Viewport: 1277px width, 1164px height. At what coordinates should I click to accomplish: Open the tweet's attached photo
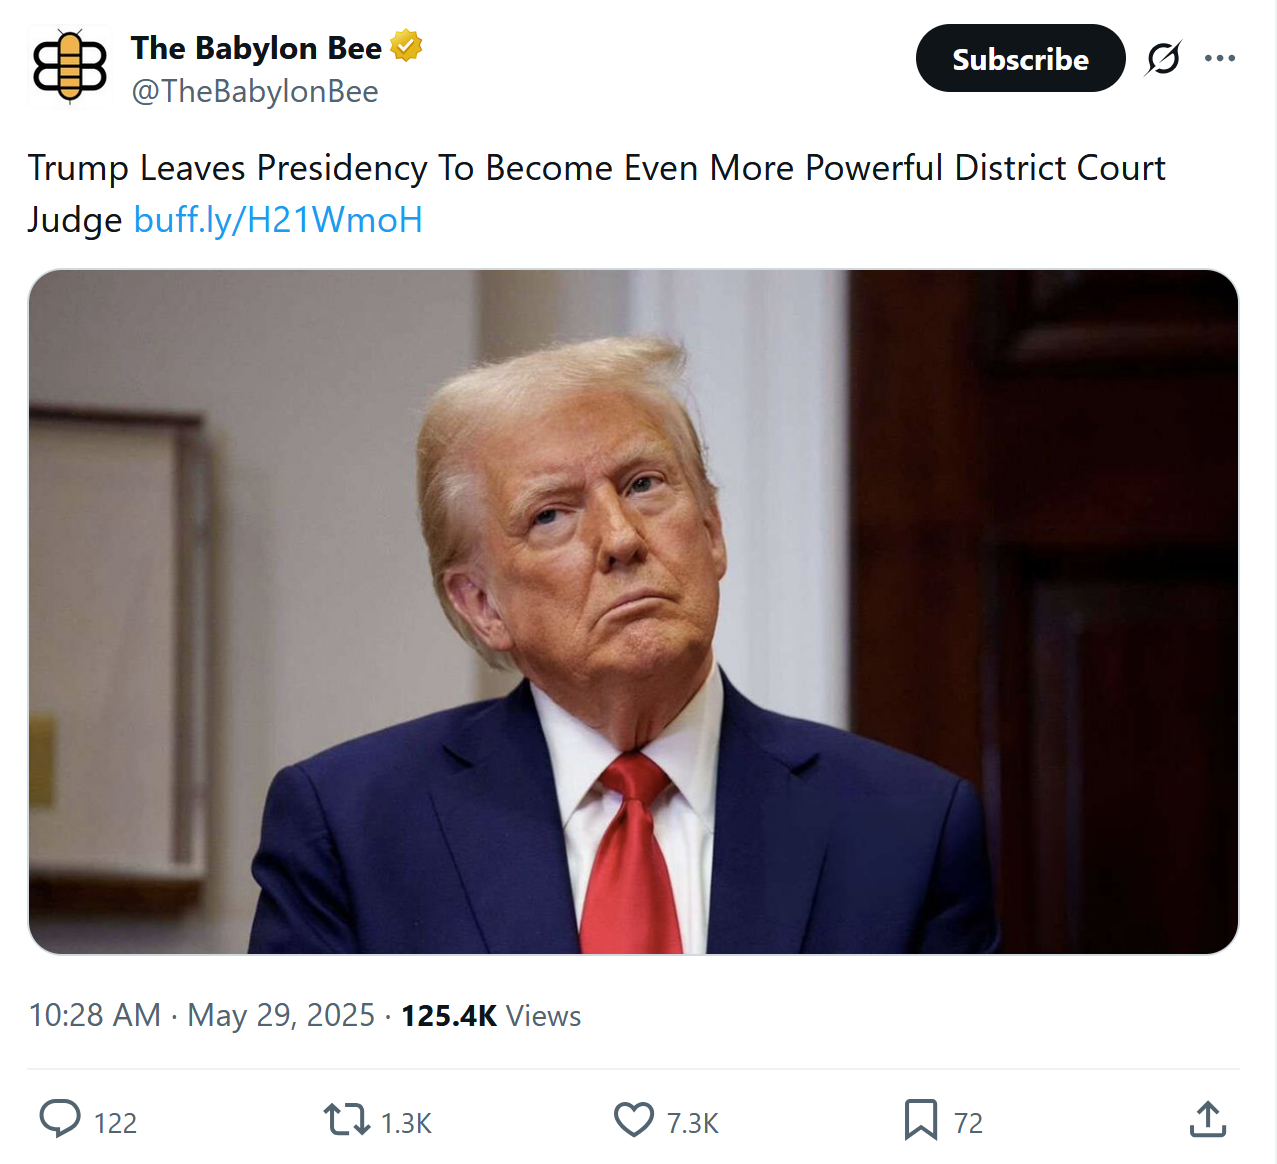click(x=633, y=611)
